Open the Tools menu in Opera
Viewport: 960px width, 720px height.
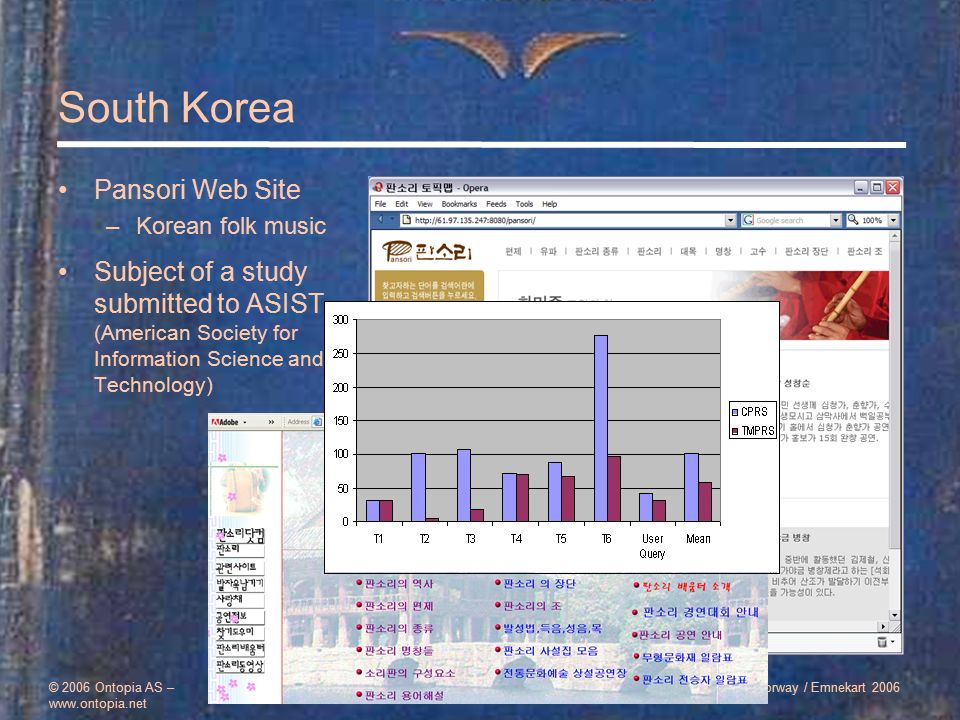[524, 204]
